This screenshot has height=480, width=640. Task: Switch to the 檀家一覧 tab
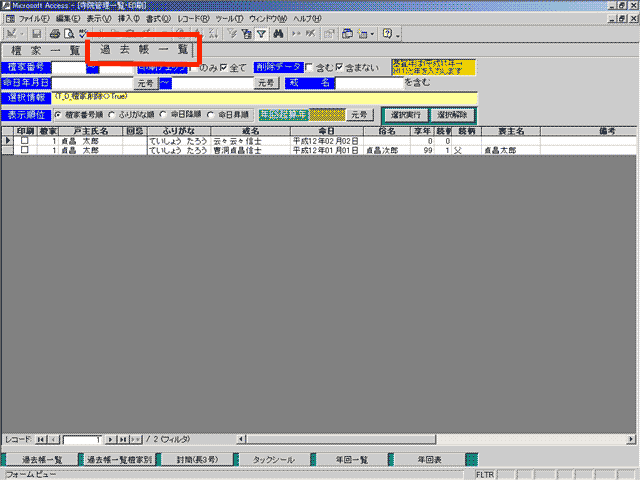(x=44, y=50)
